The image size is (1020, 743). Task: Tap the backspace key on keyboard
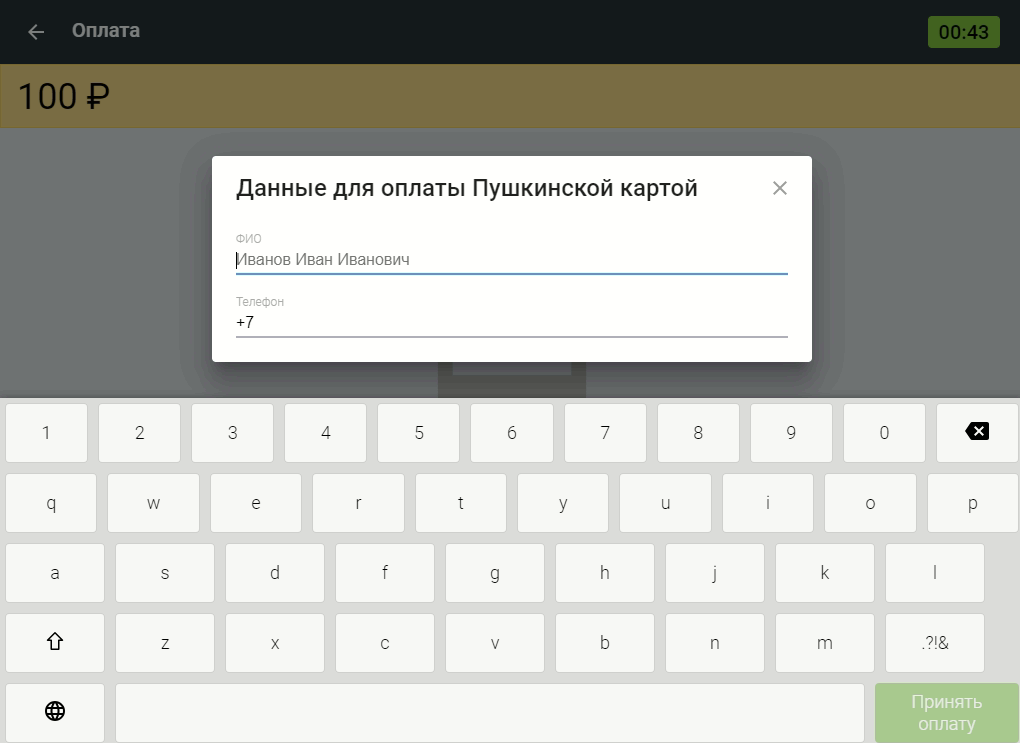977,433
